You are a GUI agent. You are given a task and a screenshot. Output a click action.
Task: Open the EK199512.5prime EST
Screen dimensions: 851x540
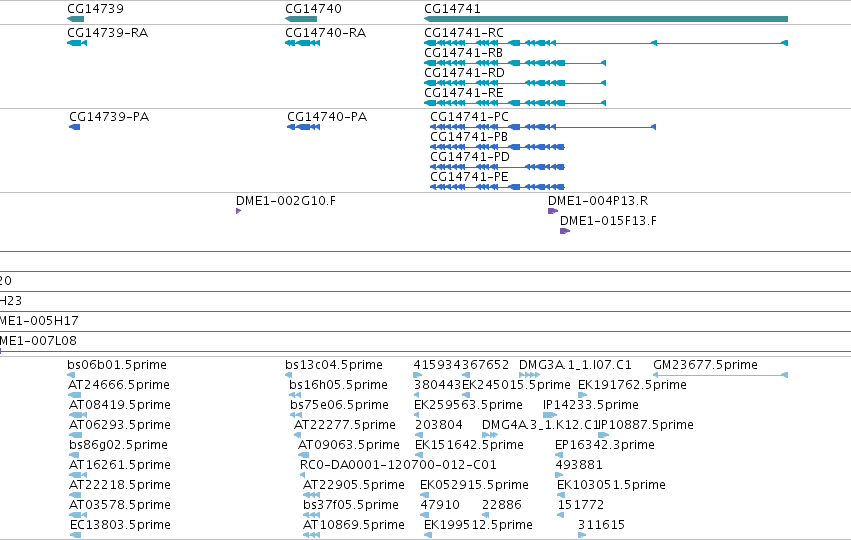(478, 525)
